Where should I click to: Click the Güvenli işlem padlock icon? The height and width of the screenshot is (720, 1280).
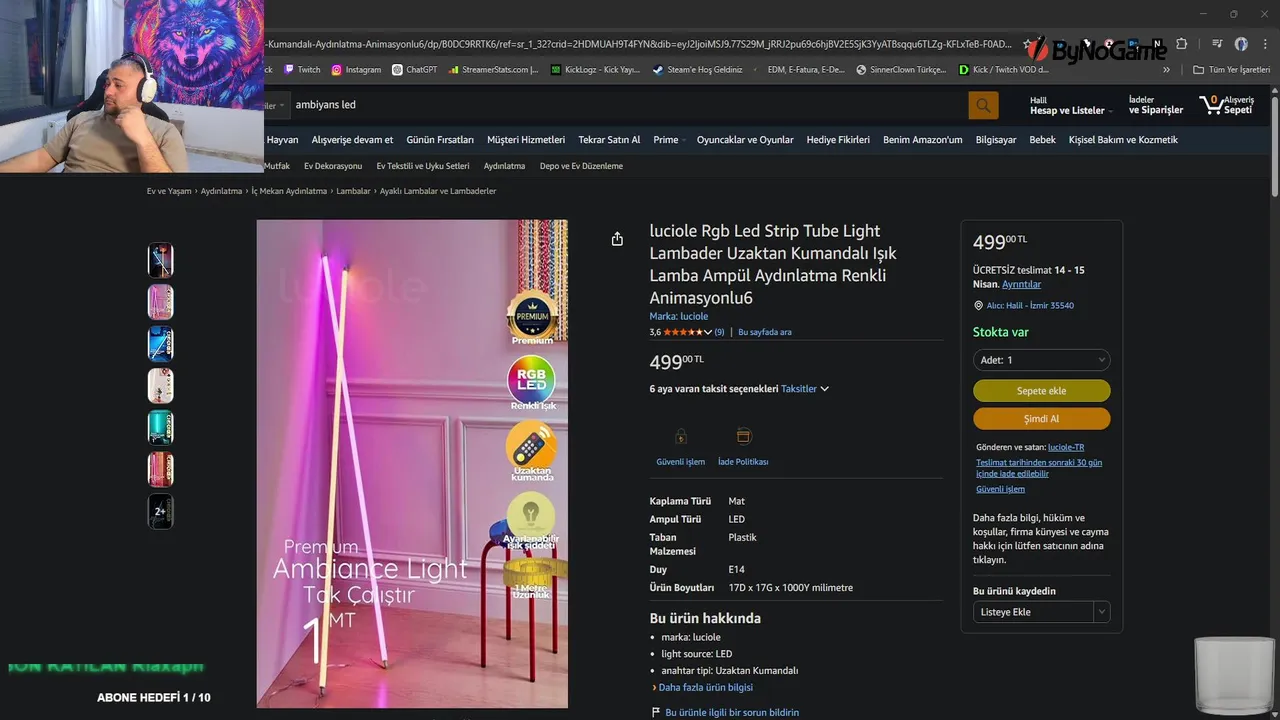tap(681, 436)
